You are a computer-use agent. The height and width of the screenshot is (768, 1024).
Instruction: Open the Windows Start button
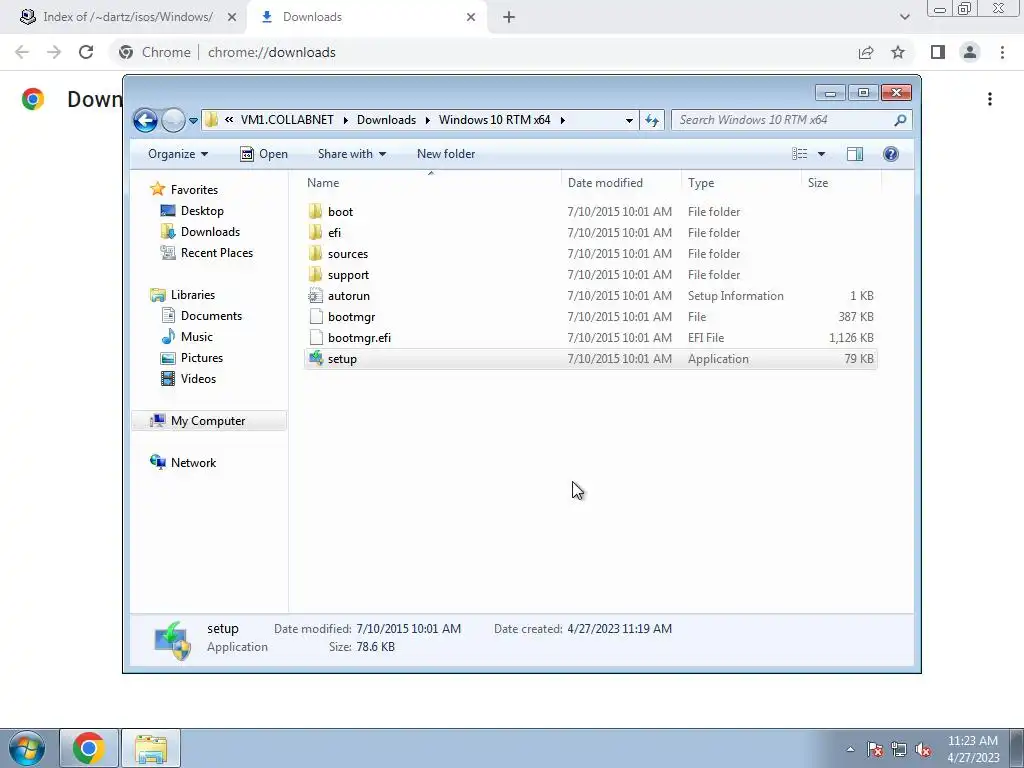pyautogui.click(x=27, y=748)
